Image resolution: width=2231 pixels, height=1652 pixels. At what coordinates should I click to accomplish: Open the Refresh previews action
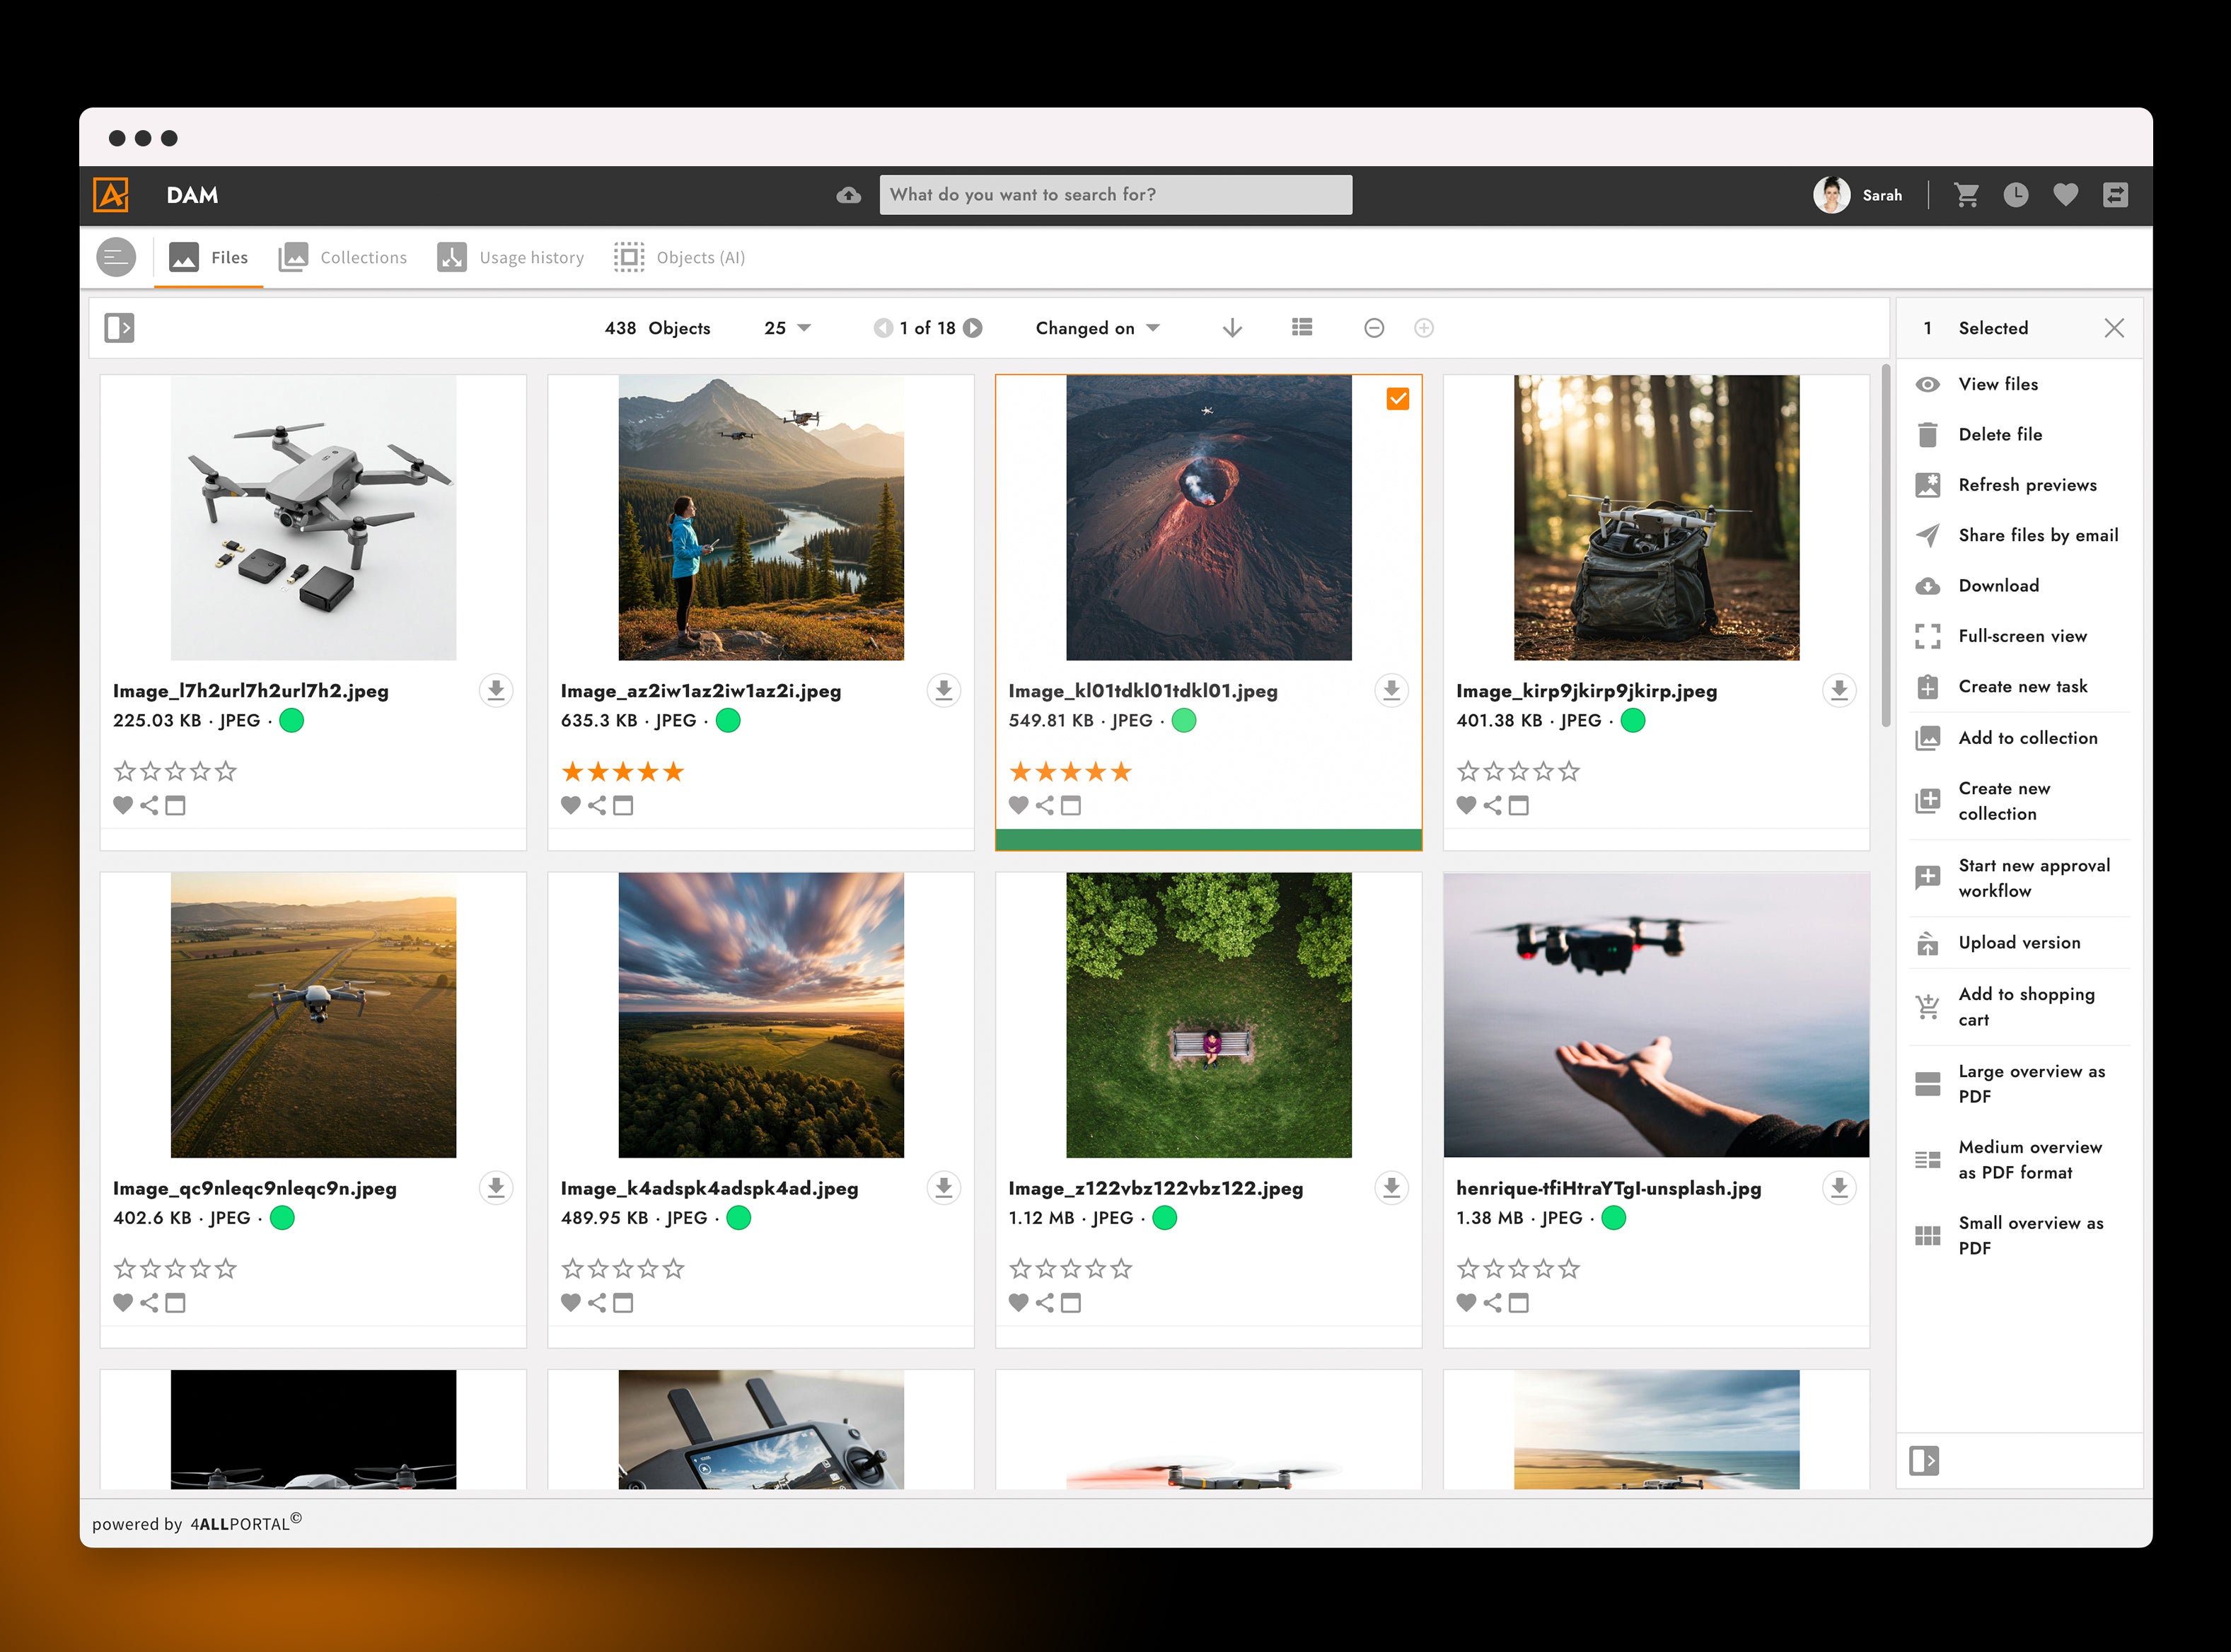[2027, 485]
